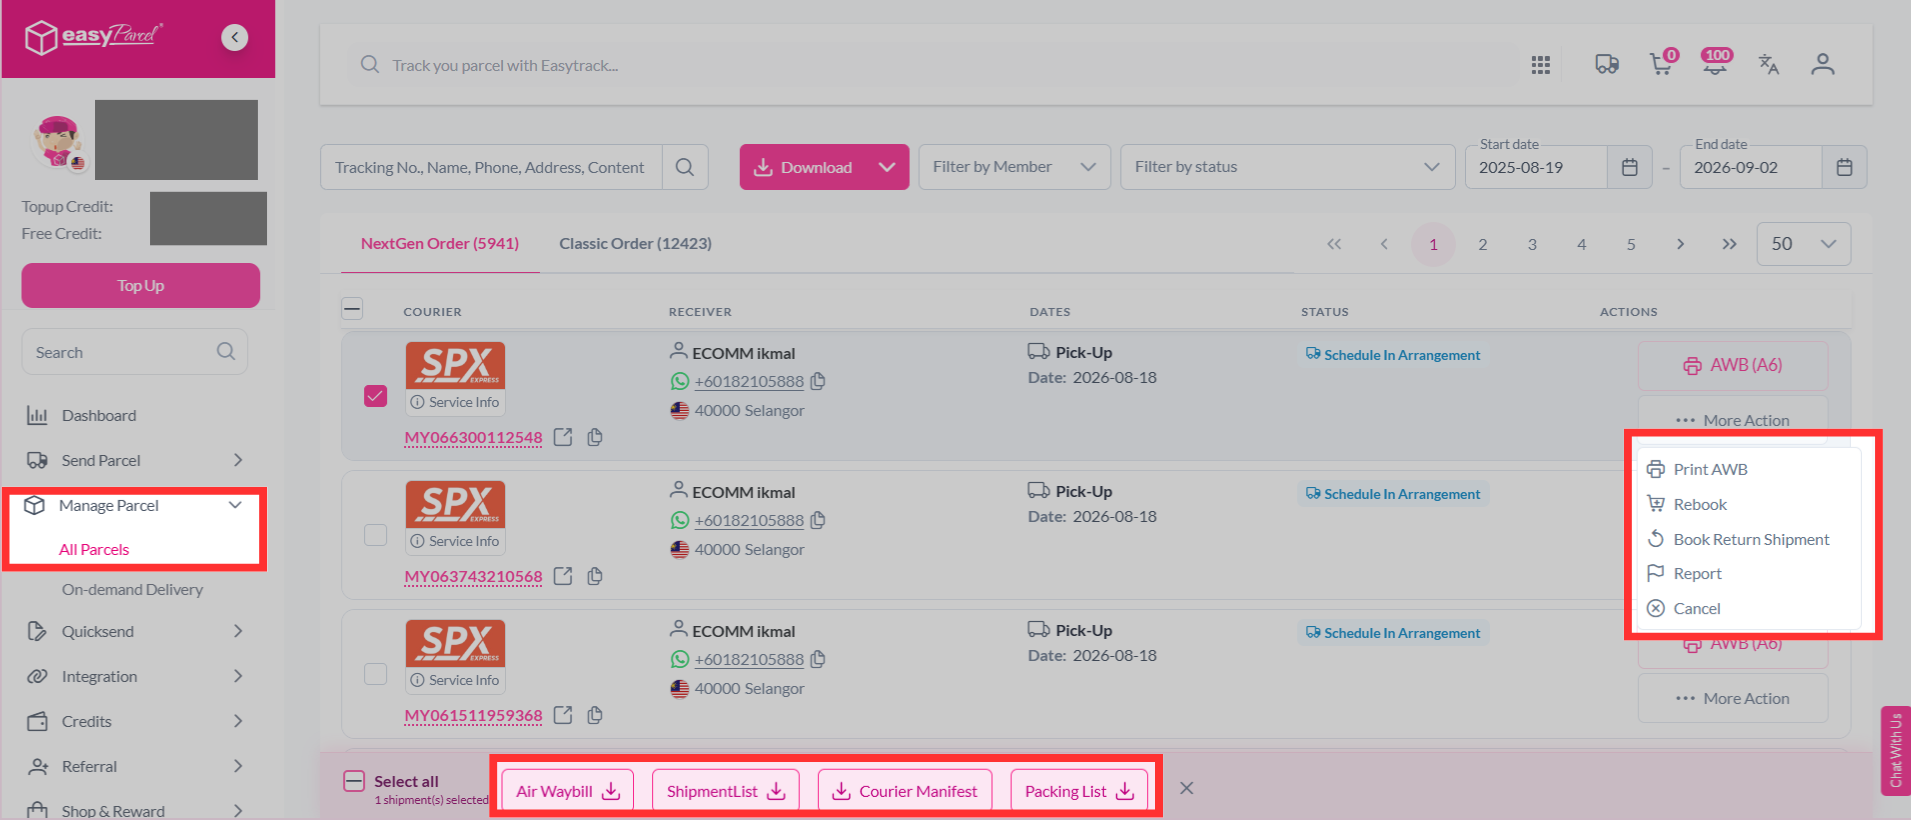Viewport: 1911px width, 820px height.
Task: Go to the next page arrow
Action: point(1680,244)
